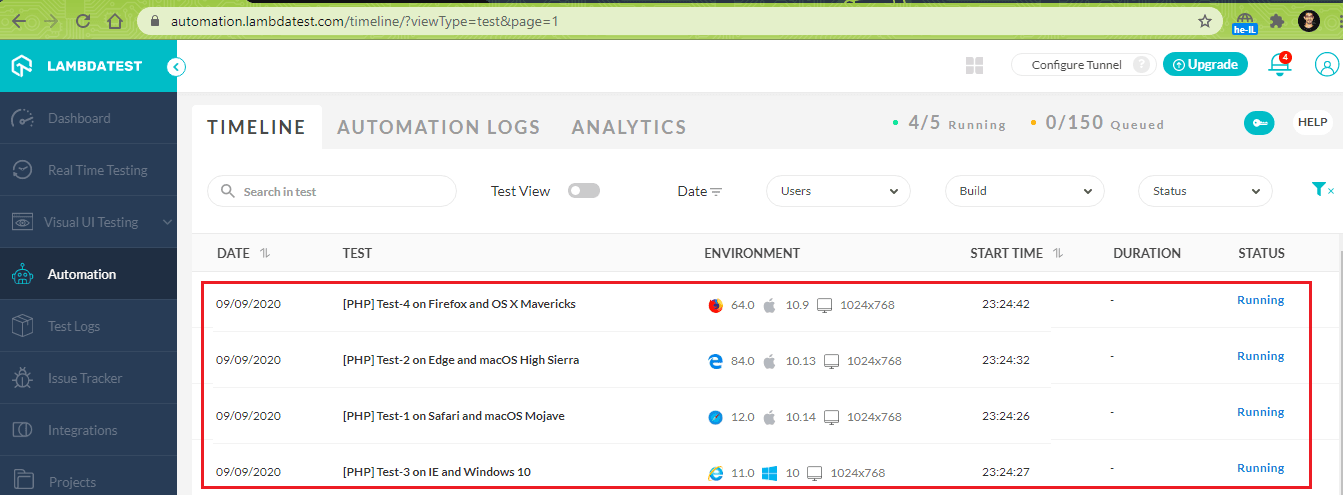Click start time 23:24:42

point(1006,305)
